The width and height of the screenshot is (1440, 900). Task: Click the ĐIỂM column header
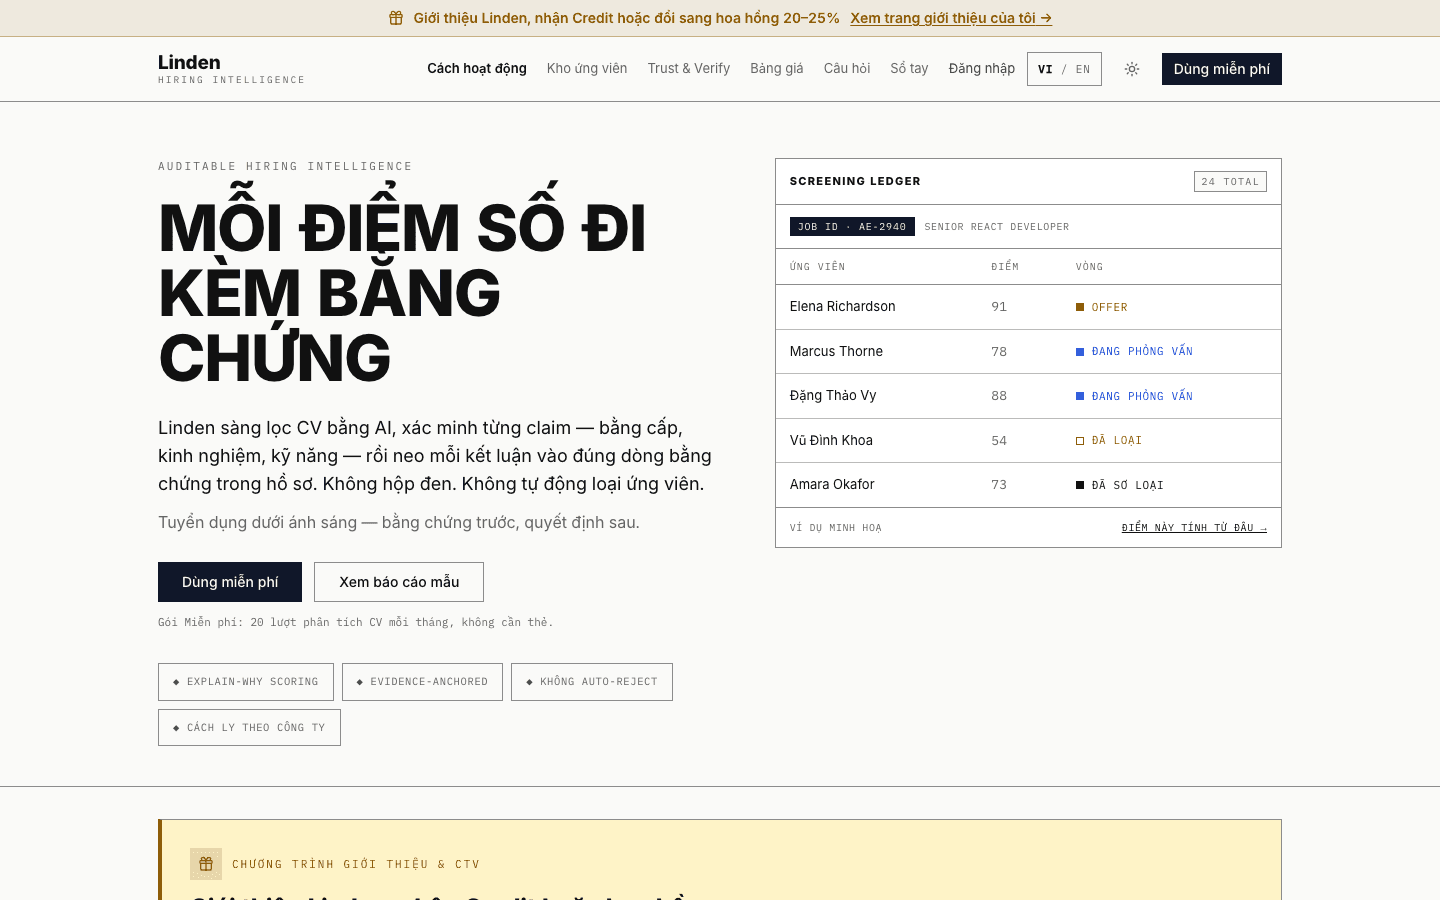click(1005, 267)
